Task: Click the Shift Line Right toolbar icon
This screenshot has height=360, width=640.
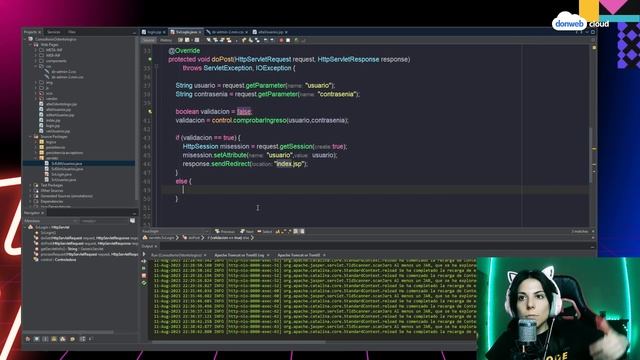Action: pos(272,40)
